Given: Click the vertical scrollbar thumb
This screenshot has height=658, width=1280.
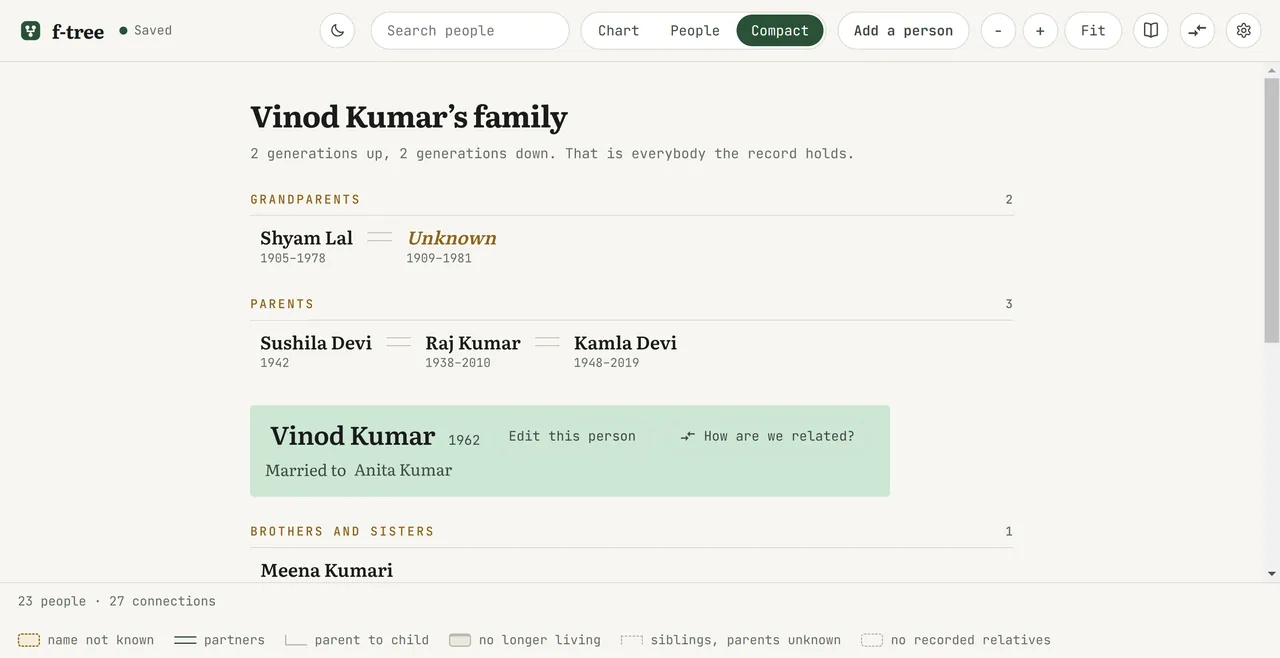Looking at the screenshot, I should coord(1272,210).
